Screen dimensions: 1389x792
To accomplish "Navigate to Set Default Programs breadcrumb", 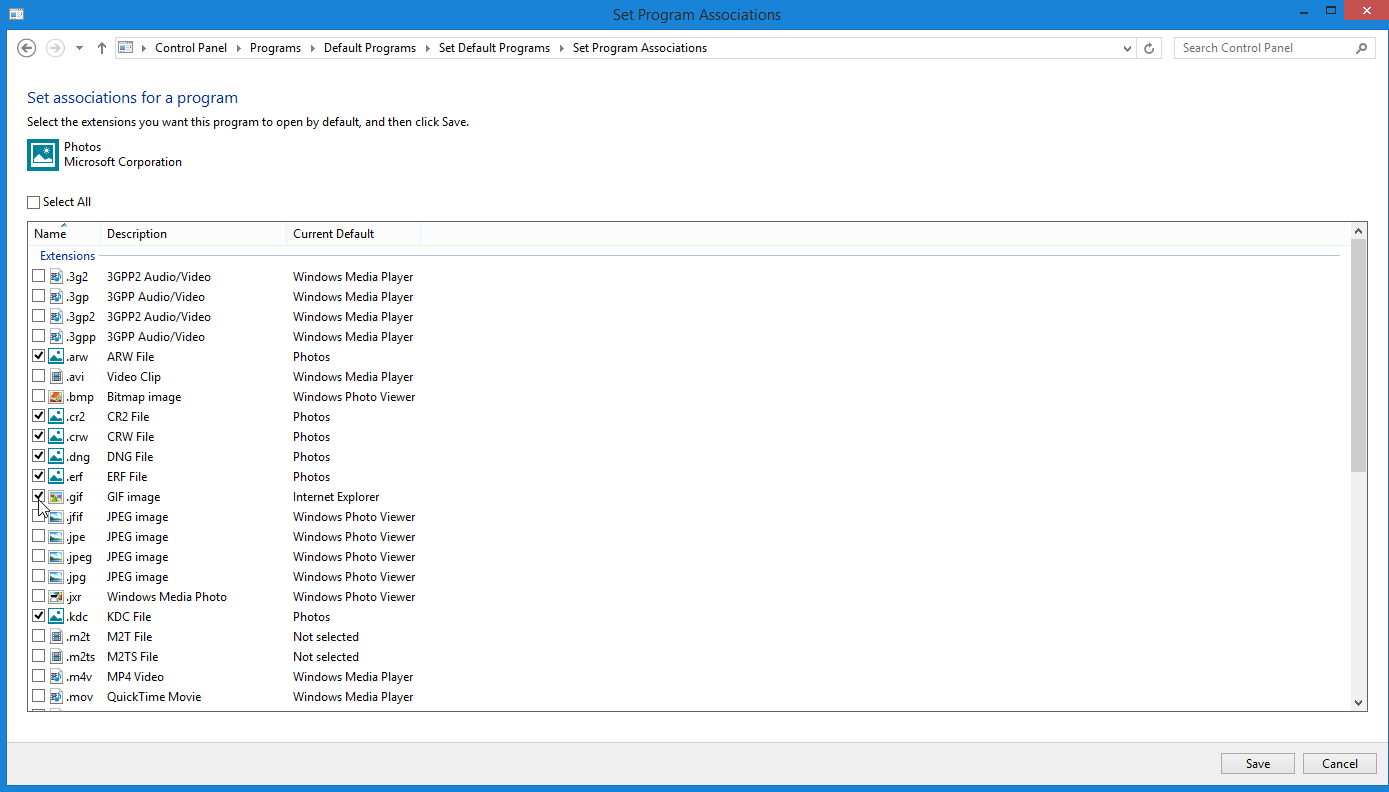I will tap(494, 48).
